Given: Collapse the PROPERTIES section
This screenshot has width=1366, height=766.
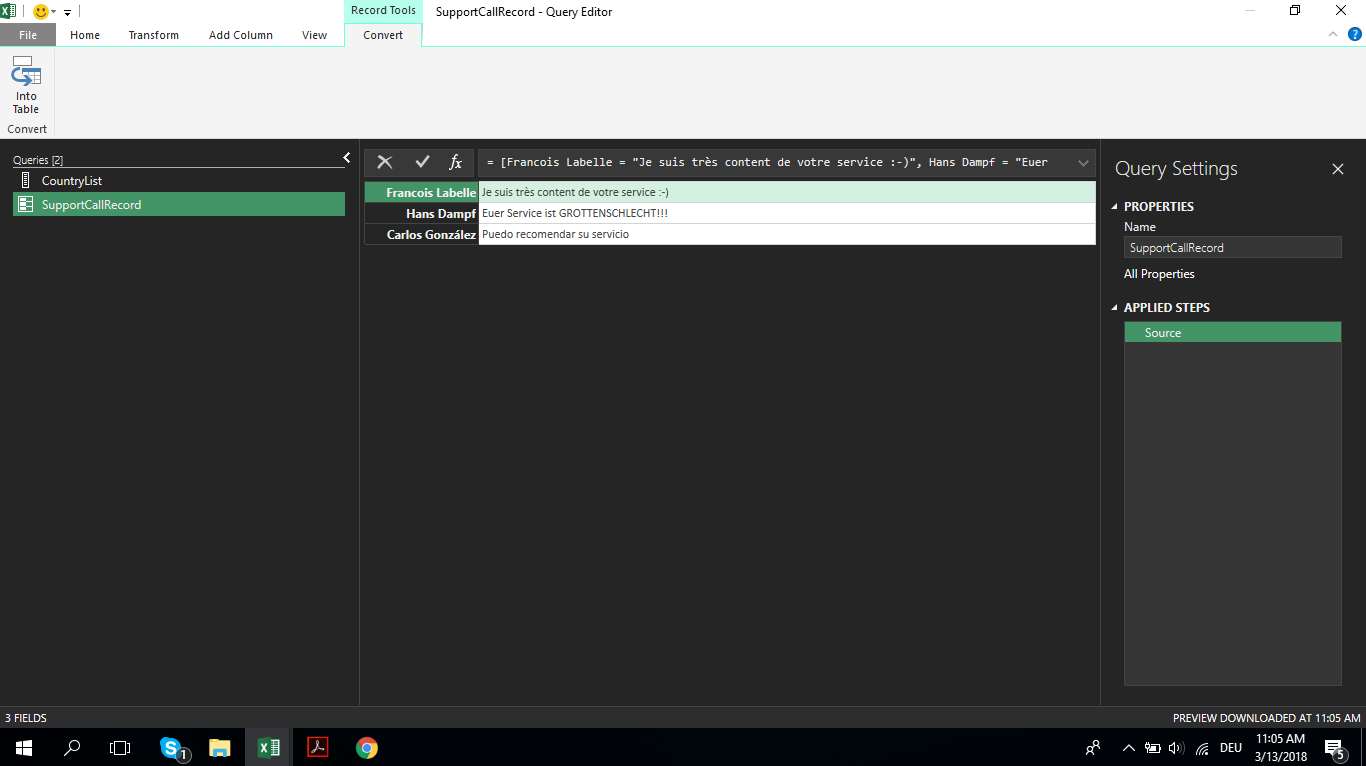Looking at the screenshot, I should [1113, 206].
